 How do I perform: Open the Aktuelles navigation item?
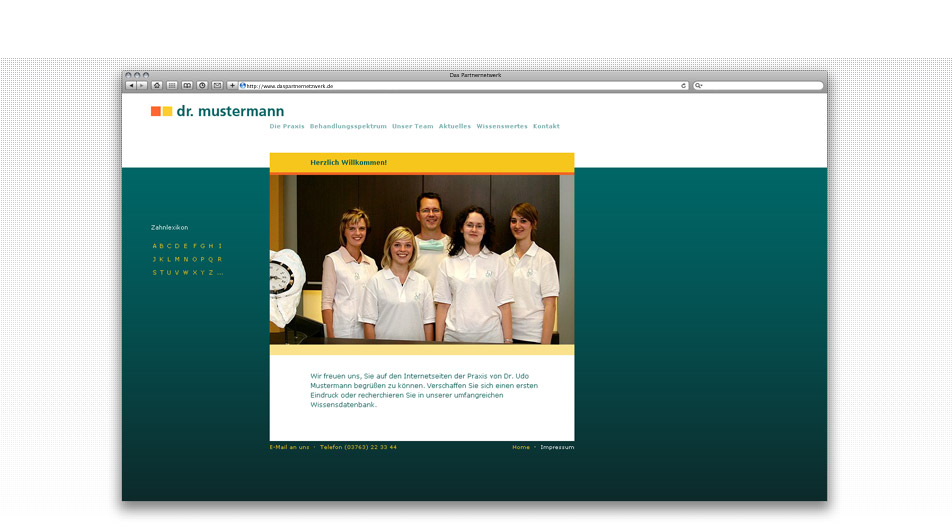[x=455, y=127]
